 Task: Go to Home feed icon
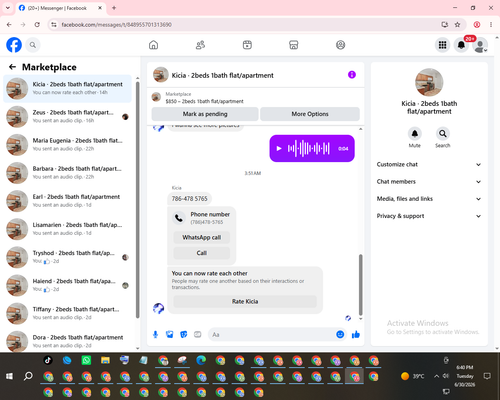point(153,45)
